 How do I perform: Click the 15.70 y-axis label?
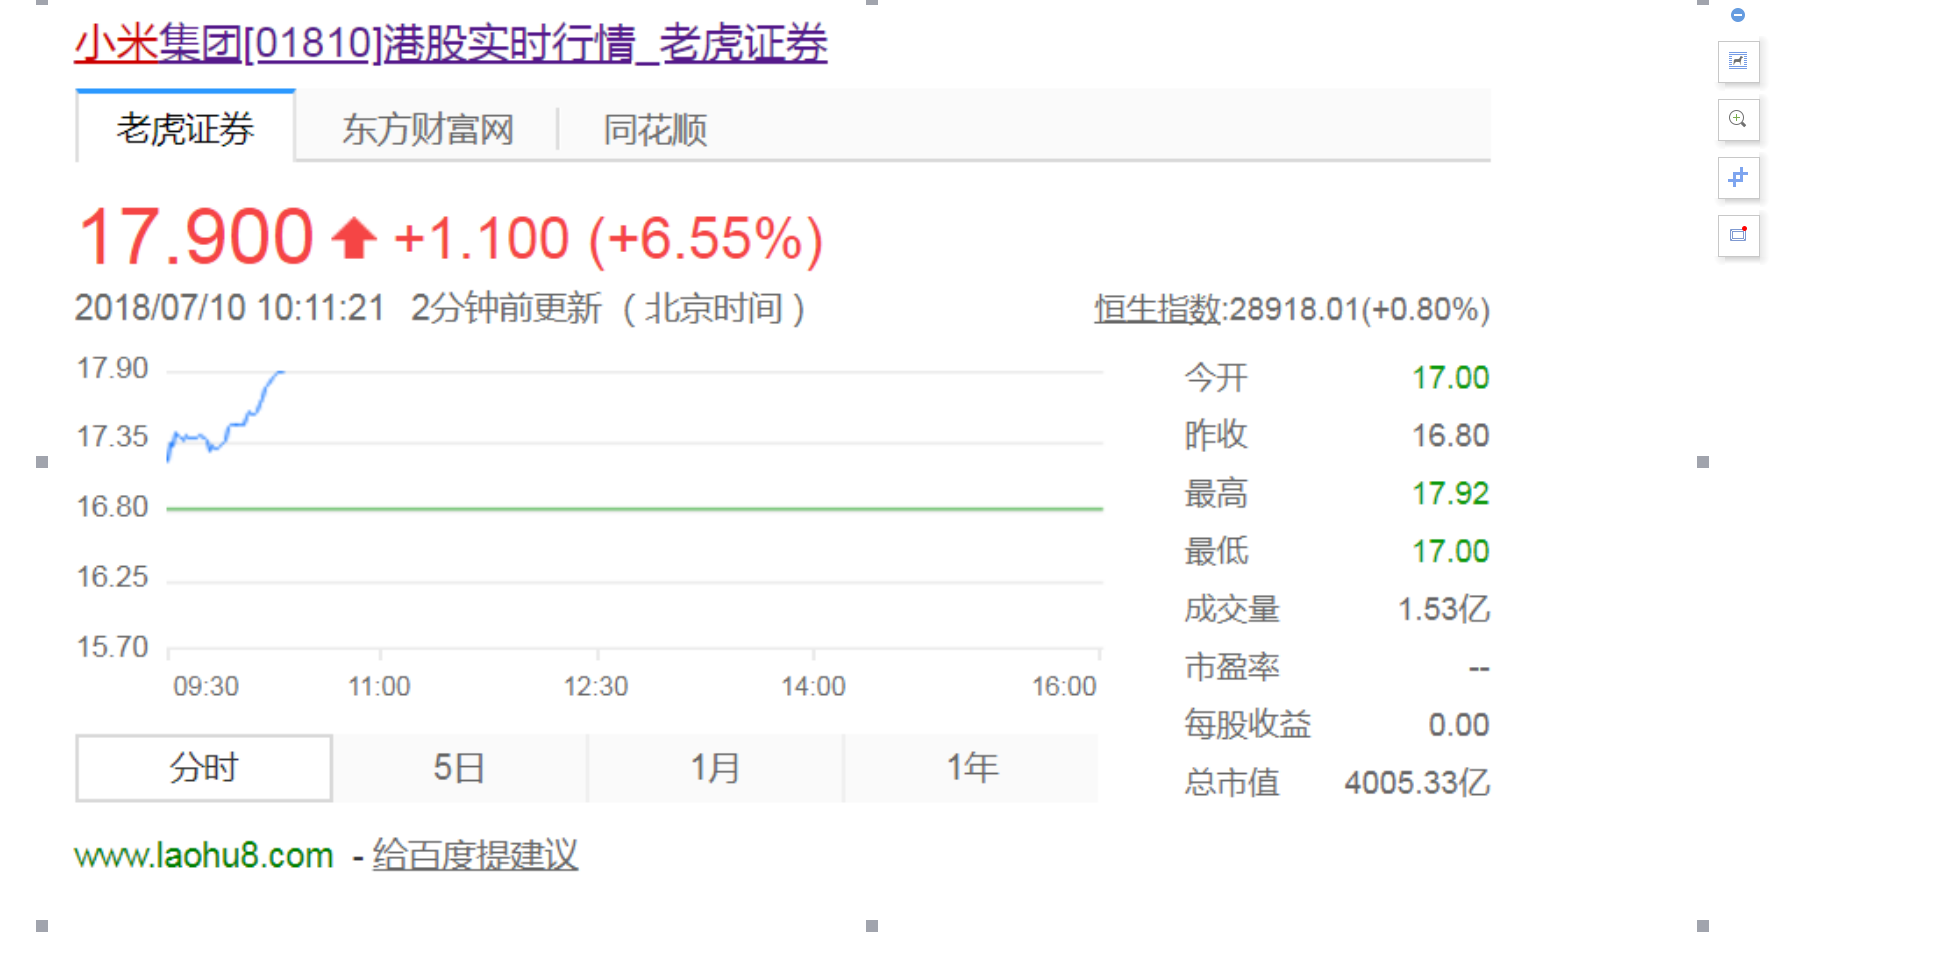pos(112,647)
